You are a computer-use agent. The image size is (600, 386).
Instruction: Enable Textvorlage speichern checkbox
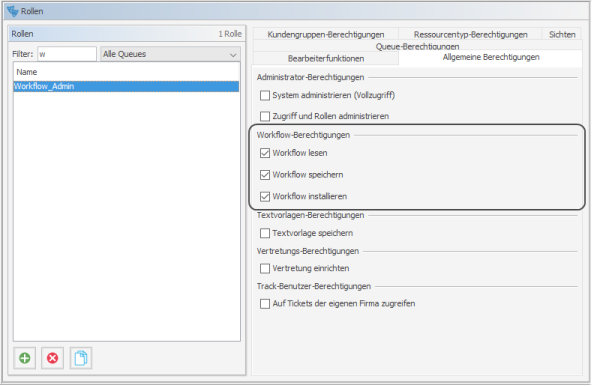265,233
